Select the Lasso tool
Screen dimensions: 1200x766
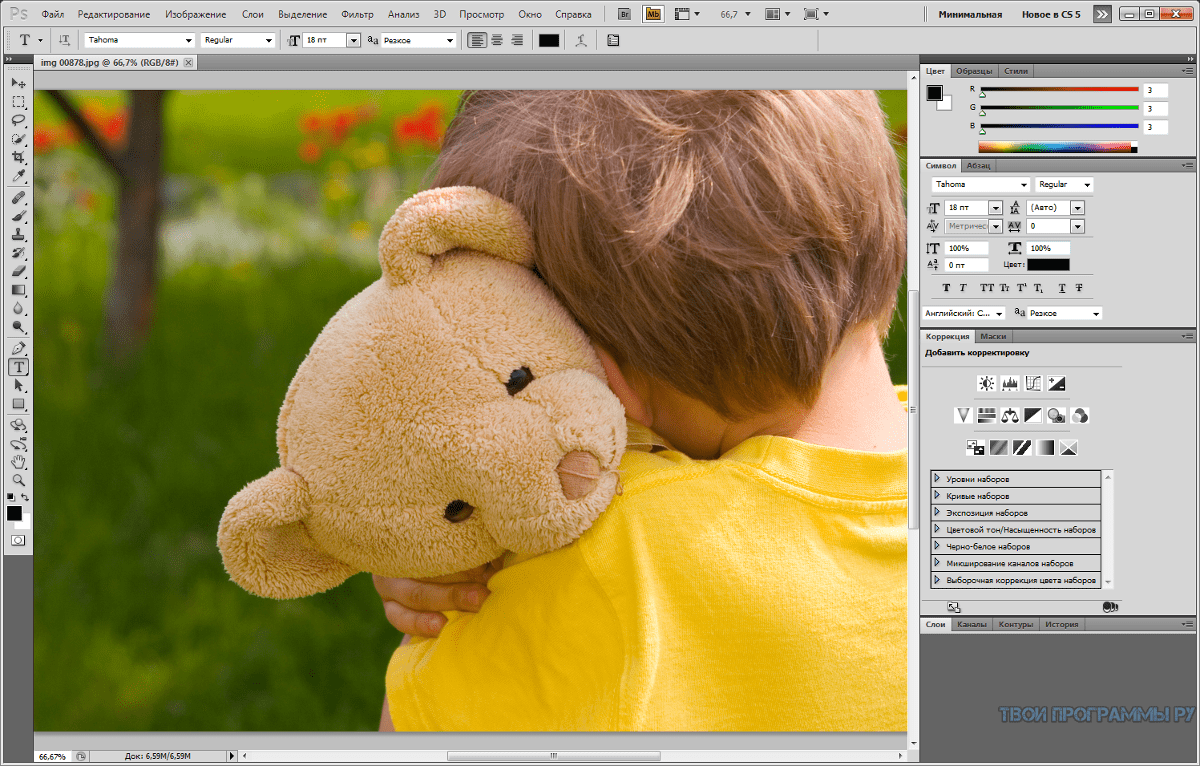[18, 121]
